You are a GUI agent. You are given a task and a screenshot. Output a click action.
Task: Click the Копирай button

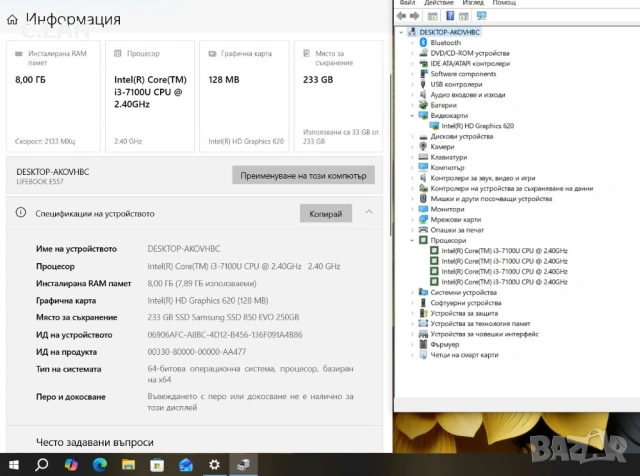coord(326,214)
